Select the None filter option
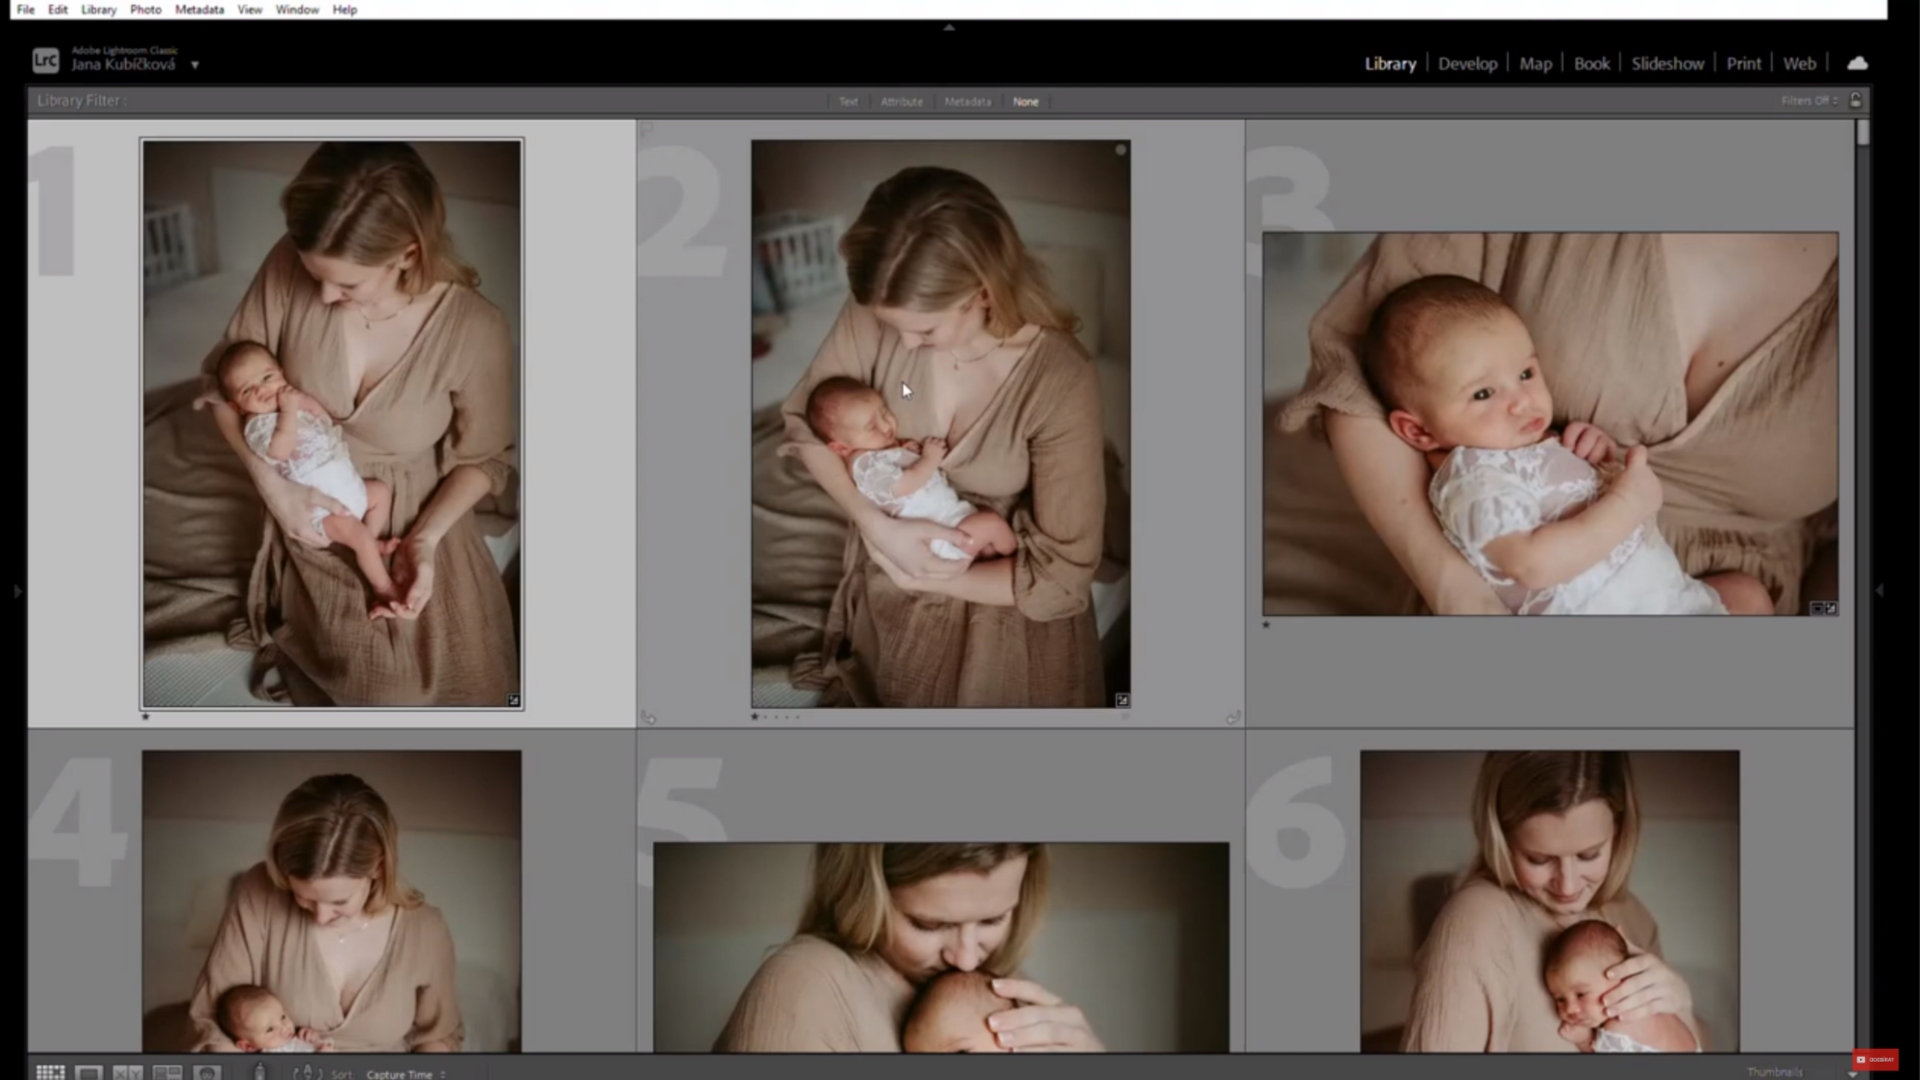The width and height of the screenshot is (1920, 1080). click(x=1025, y=102)
